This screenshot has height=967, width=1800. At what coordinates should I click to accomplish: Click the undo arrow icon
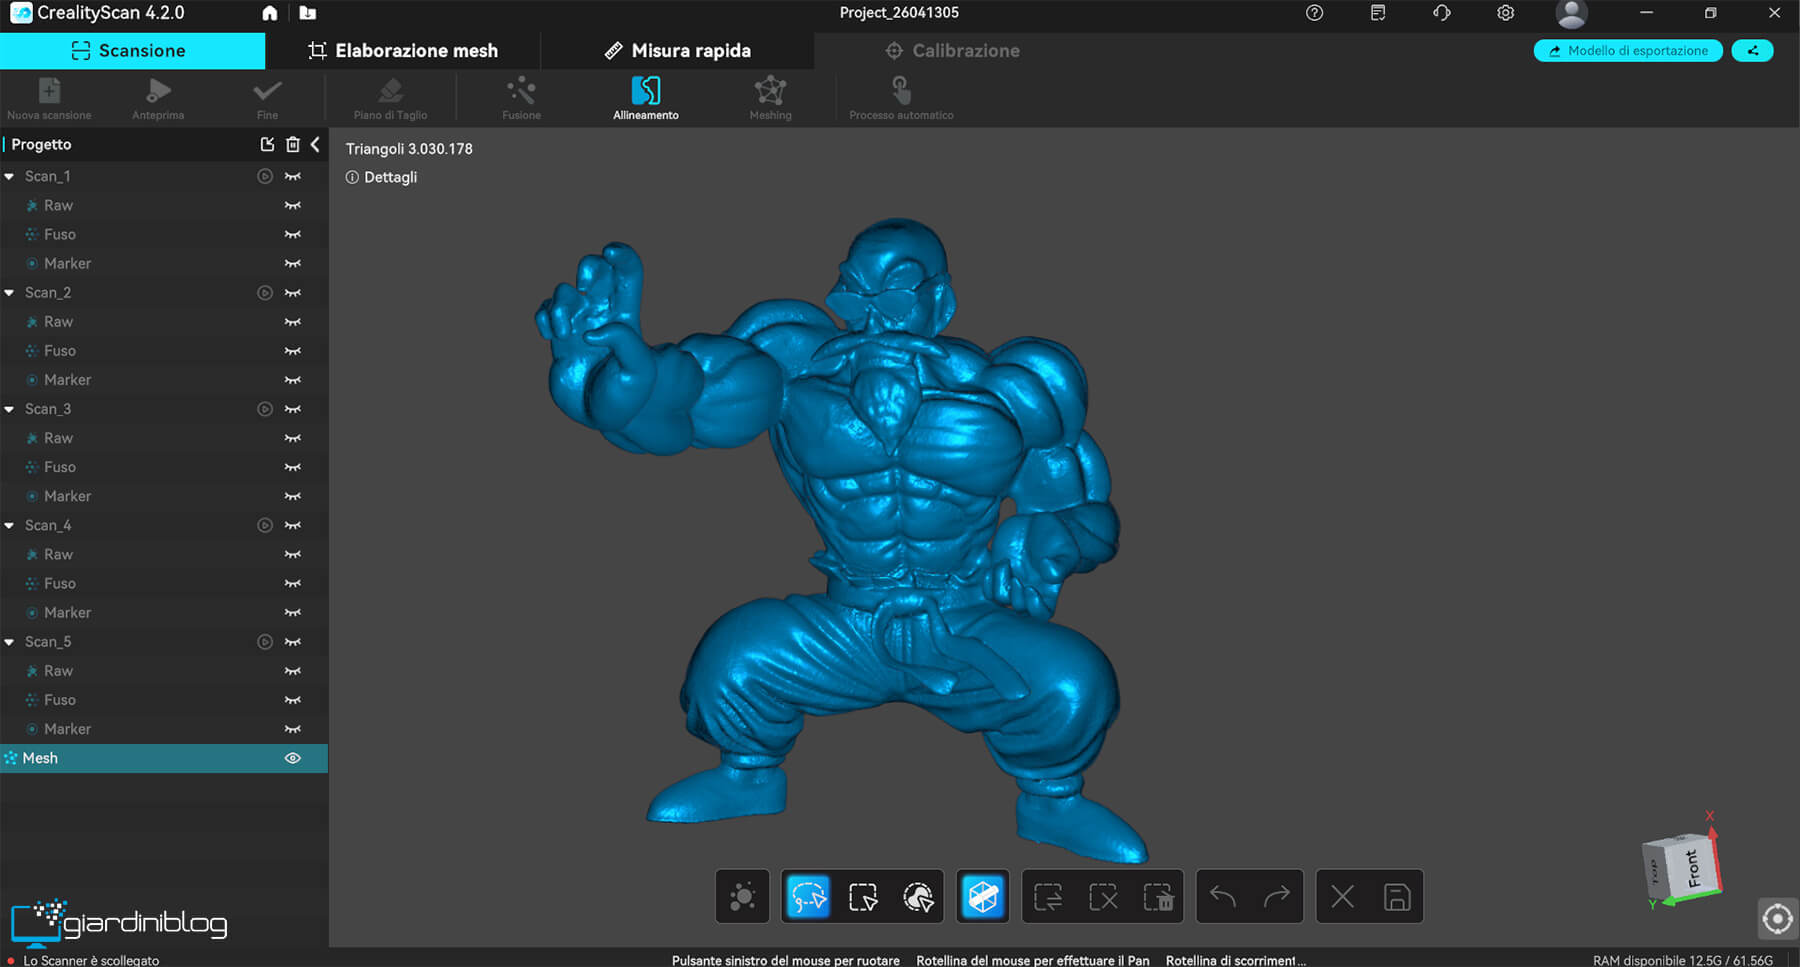[x=1223, y=896]
